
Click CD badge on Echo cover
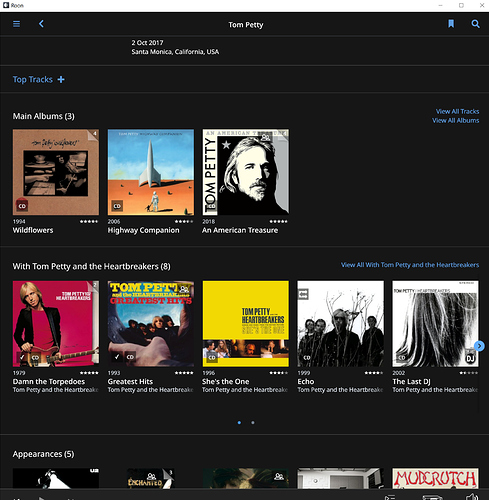pos(307,357)
